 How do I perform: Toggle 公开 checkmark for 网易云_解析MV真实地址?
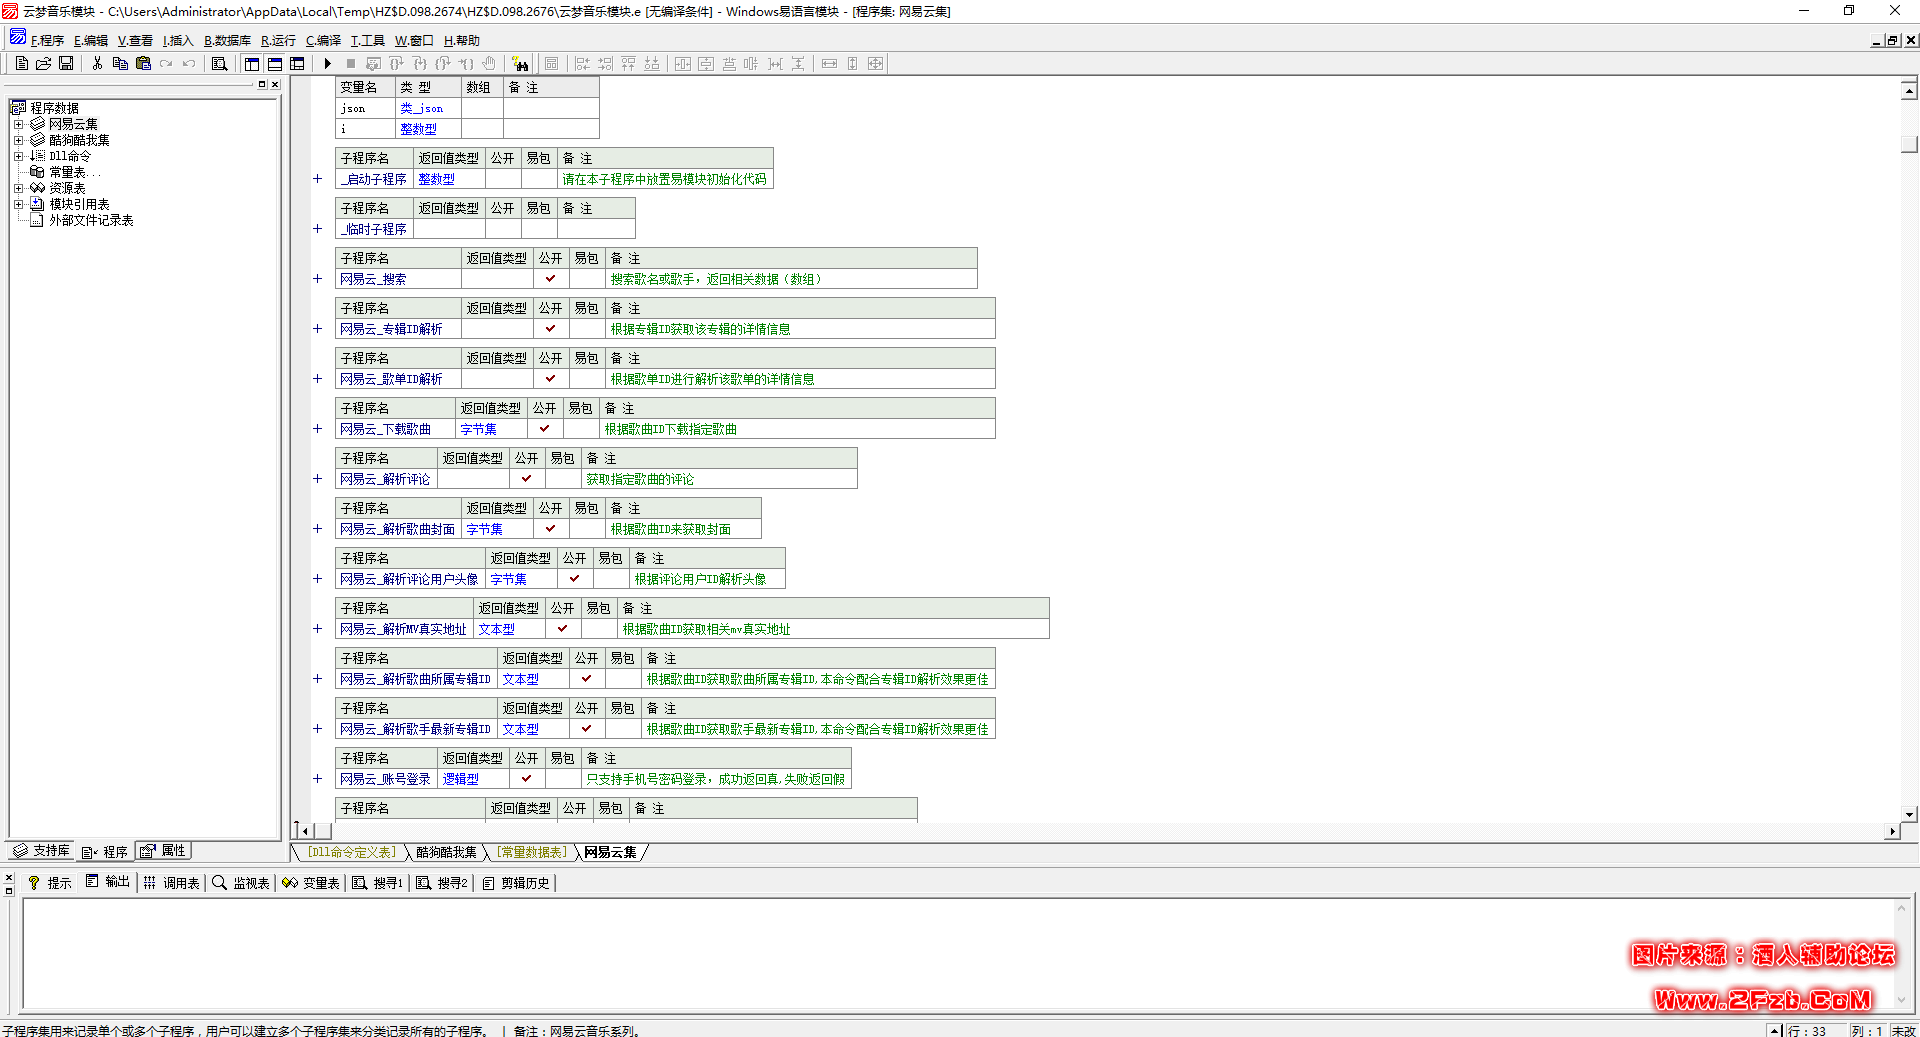pos(563,629)
